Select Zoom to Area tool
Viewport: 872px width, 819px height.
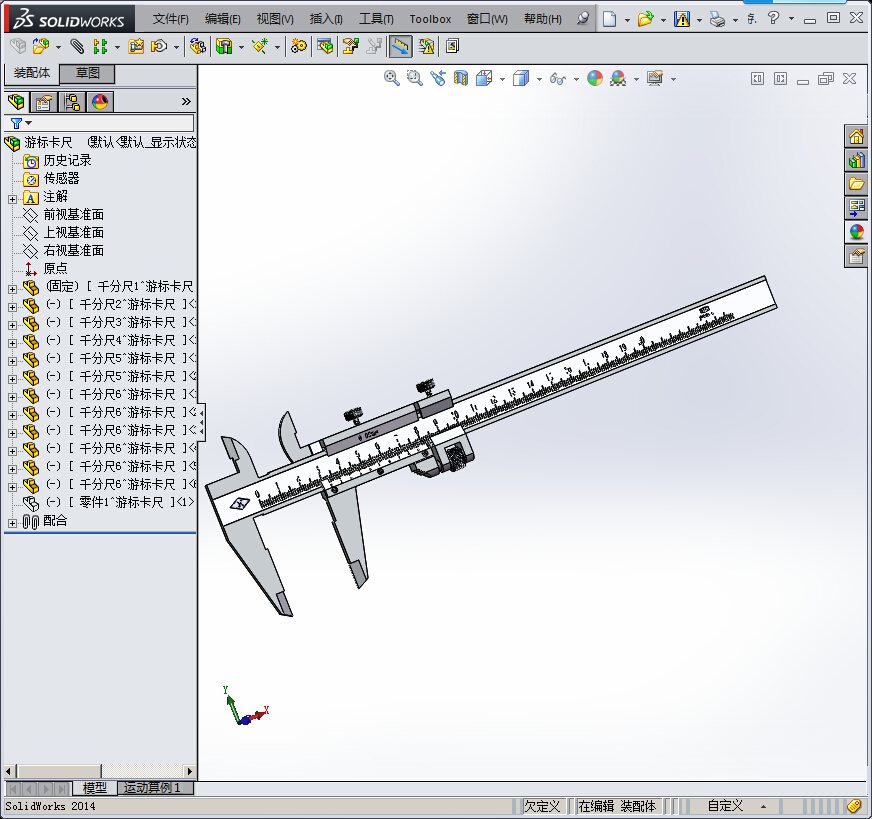415,78
